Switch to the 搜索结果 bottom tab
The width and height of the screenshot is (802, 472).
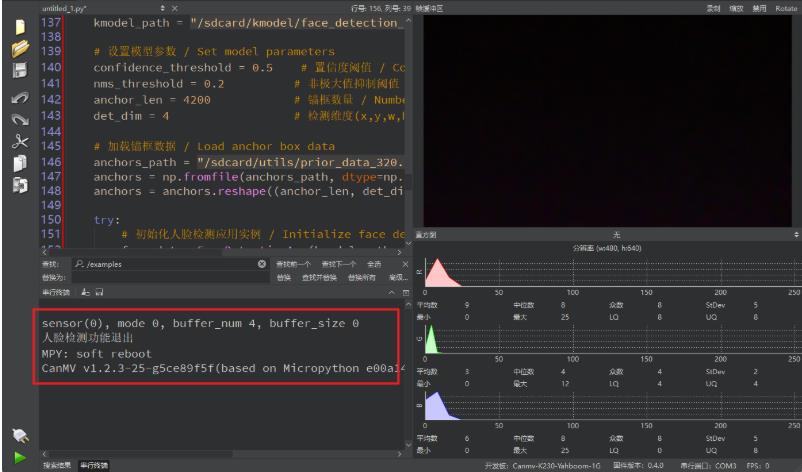coord(55,466)
